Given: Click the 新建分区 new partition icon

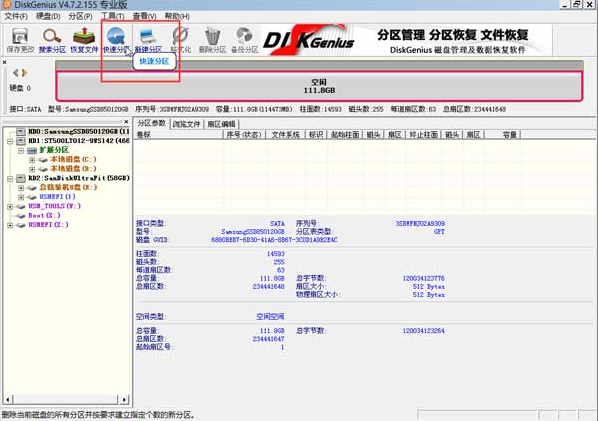Looking at the screenshot, I should tap(148, 40).
